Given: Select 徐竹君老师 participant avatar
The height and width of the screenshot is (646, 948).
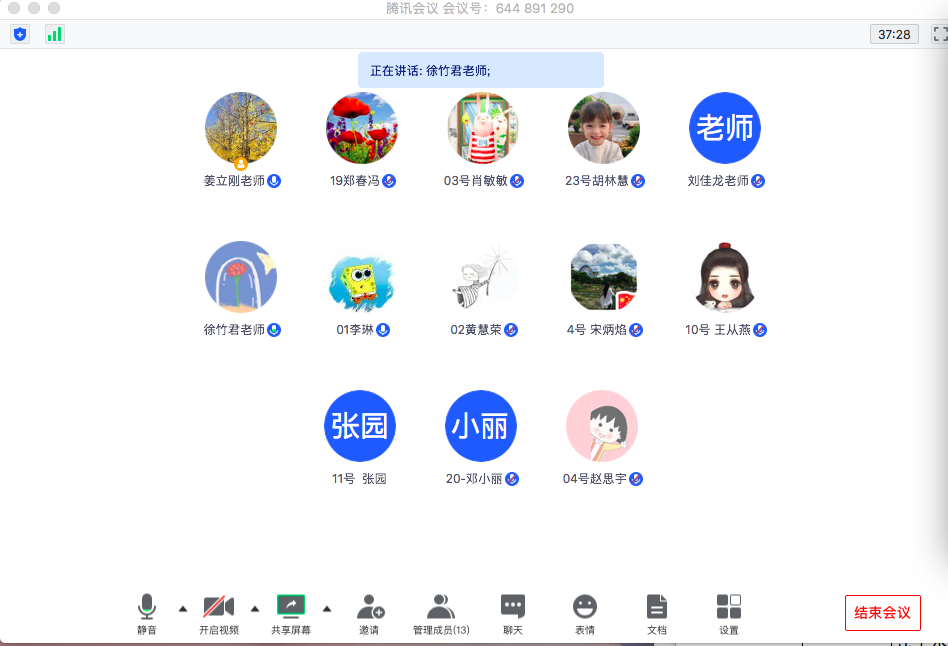Looking at the screenshot, I should pyautogui.click(x=241, y=277).
